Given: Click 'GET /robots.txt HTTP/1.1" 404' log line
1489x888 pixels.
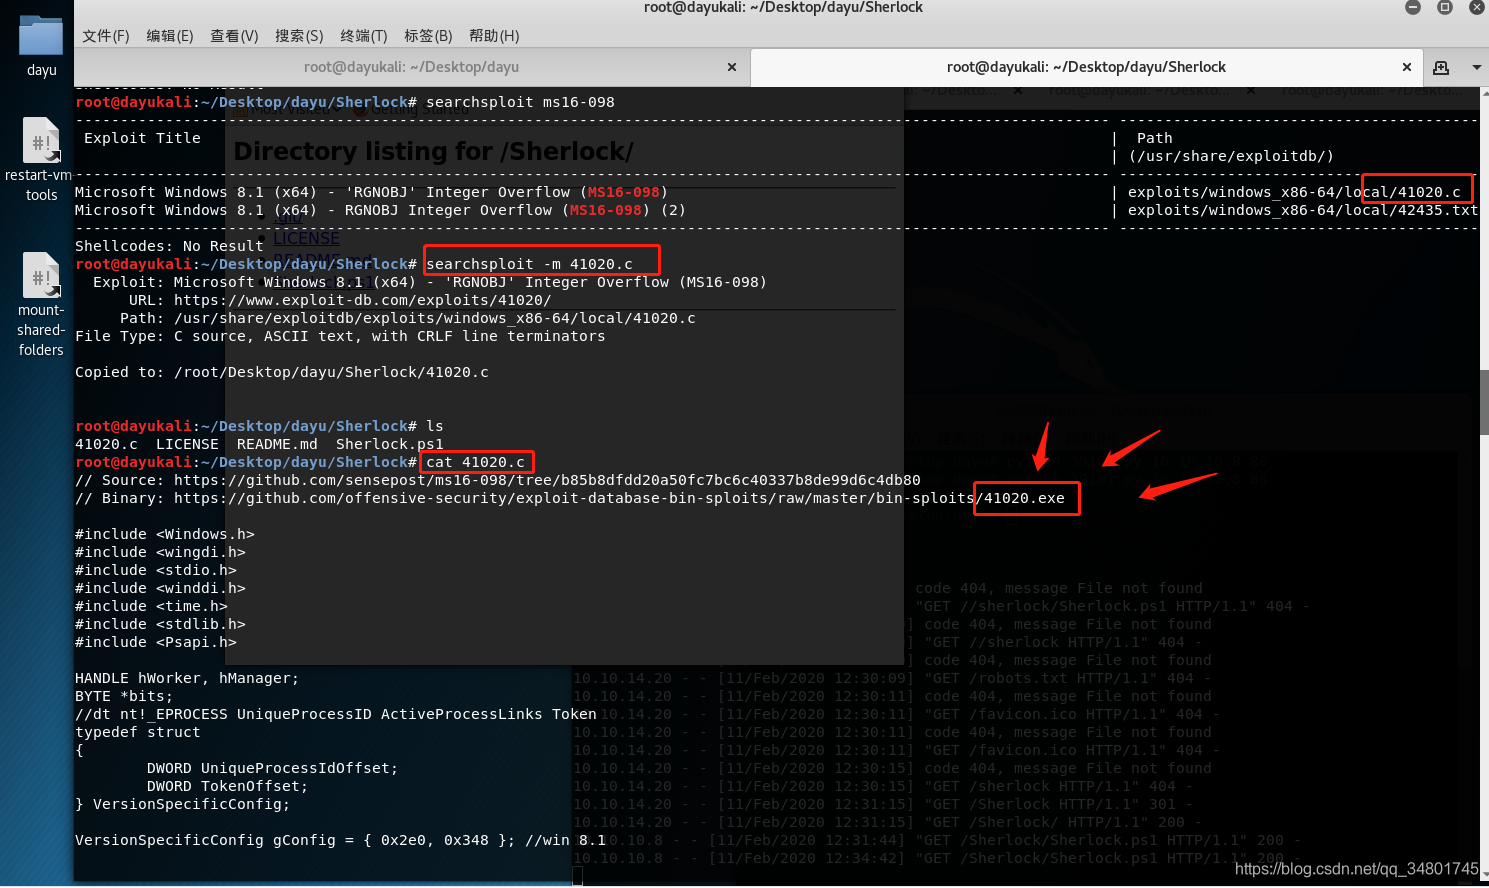Looking at the screenshot, I should 893,678.
